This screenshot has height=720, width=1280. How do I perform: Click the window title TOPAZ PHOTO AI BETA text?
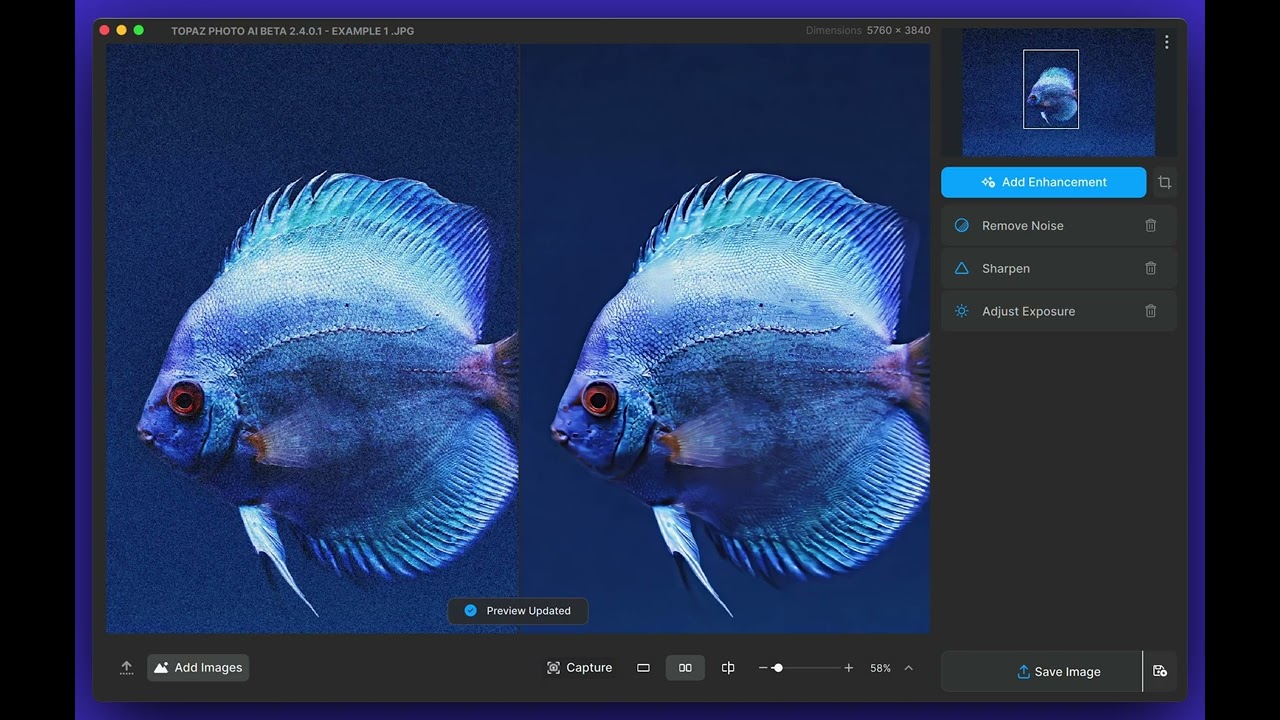(292, 31)
